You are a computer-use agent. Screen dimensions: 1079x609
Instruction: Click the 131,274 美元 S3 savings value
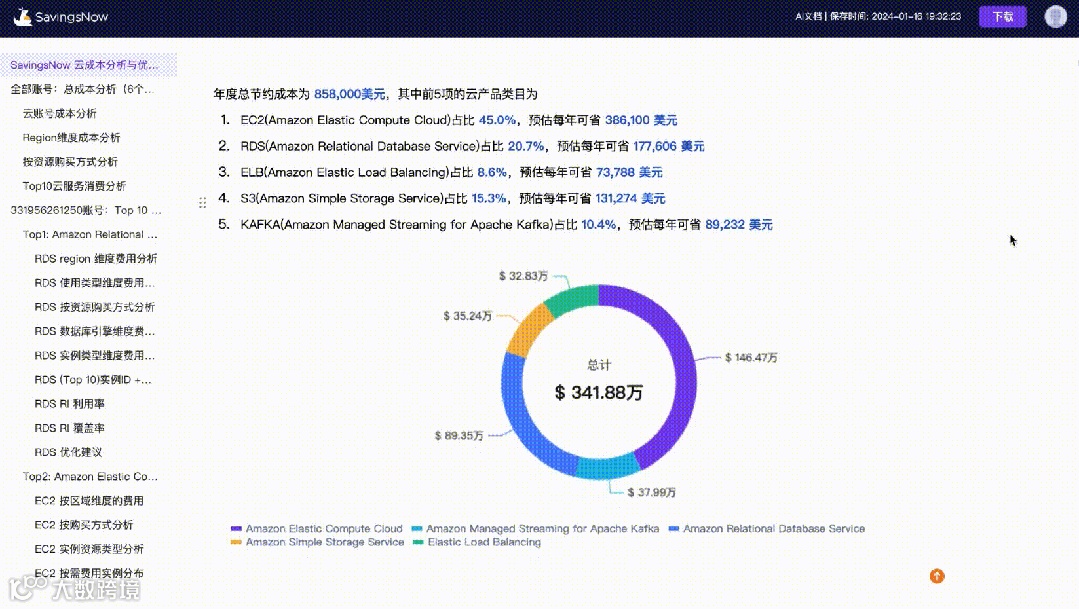(x=630, y=198)
